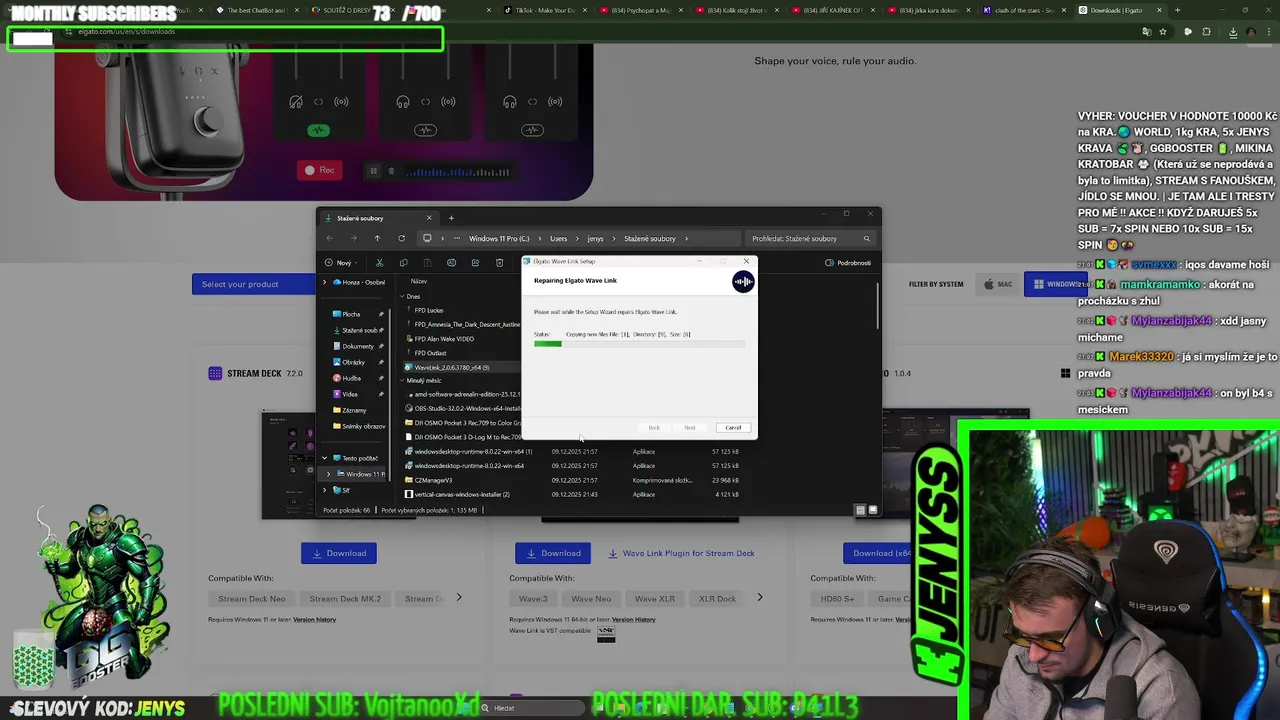Screen dimensions: 1280x720
Task: Select the Stažené soubory Explorer tab
Action: (x=378, y=218)
